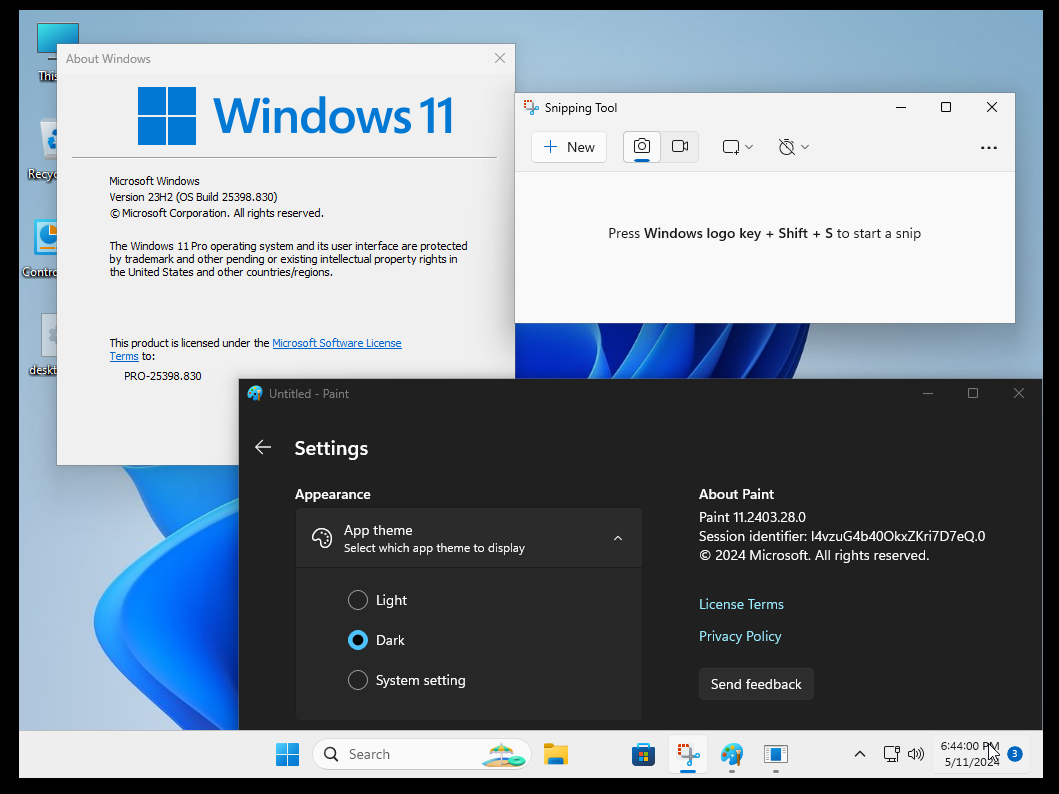
Task: Click the Version 23H2 OS Build text
Action: point(193,197)
